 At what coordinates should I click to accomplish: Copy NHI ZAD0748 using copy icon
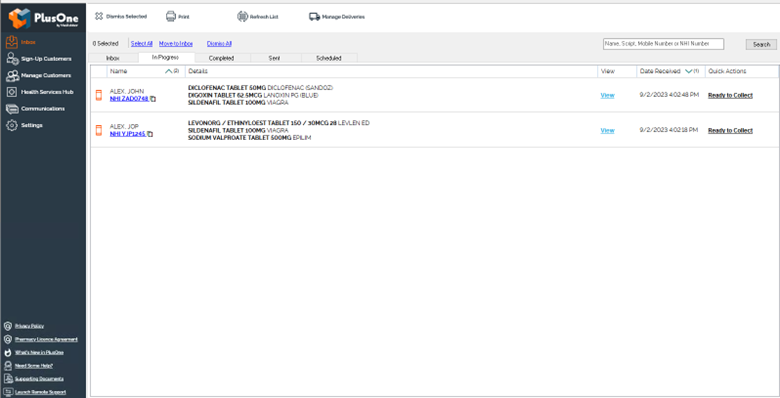[153, 99]
